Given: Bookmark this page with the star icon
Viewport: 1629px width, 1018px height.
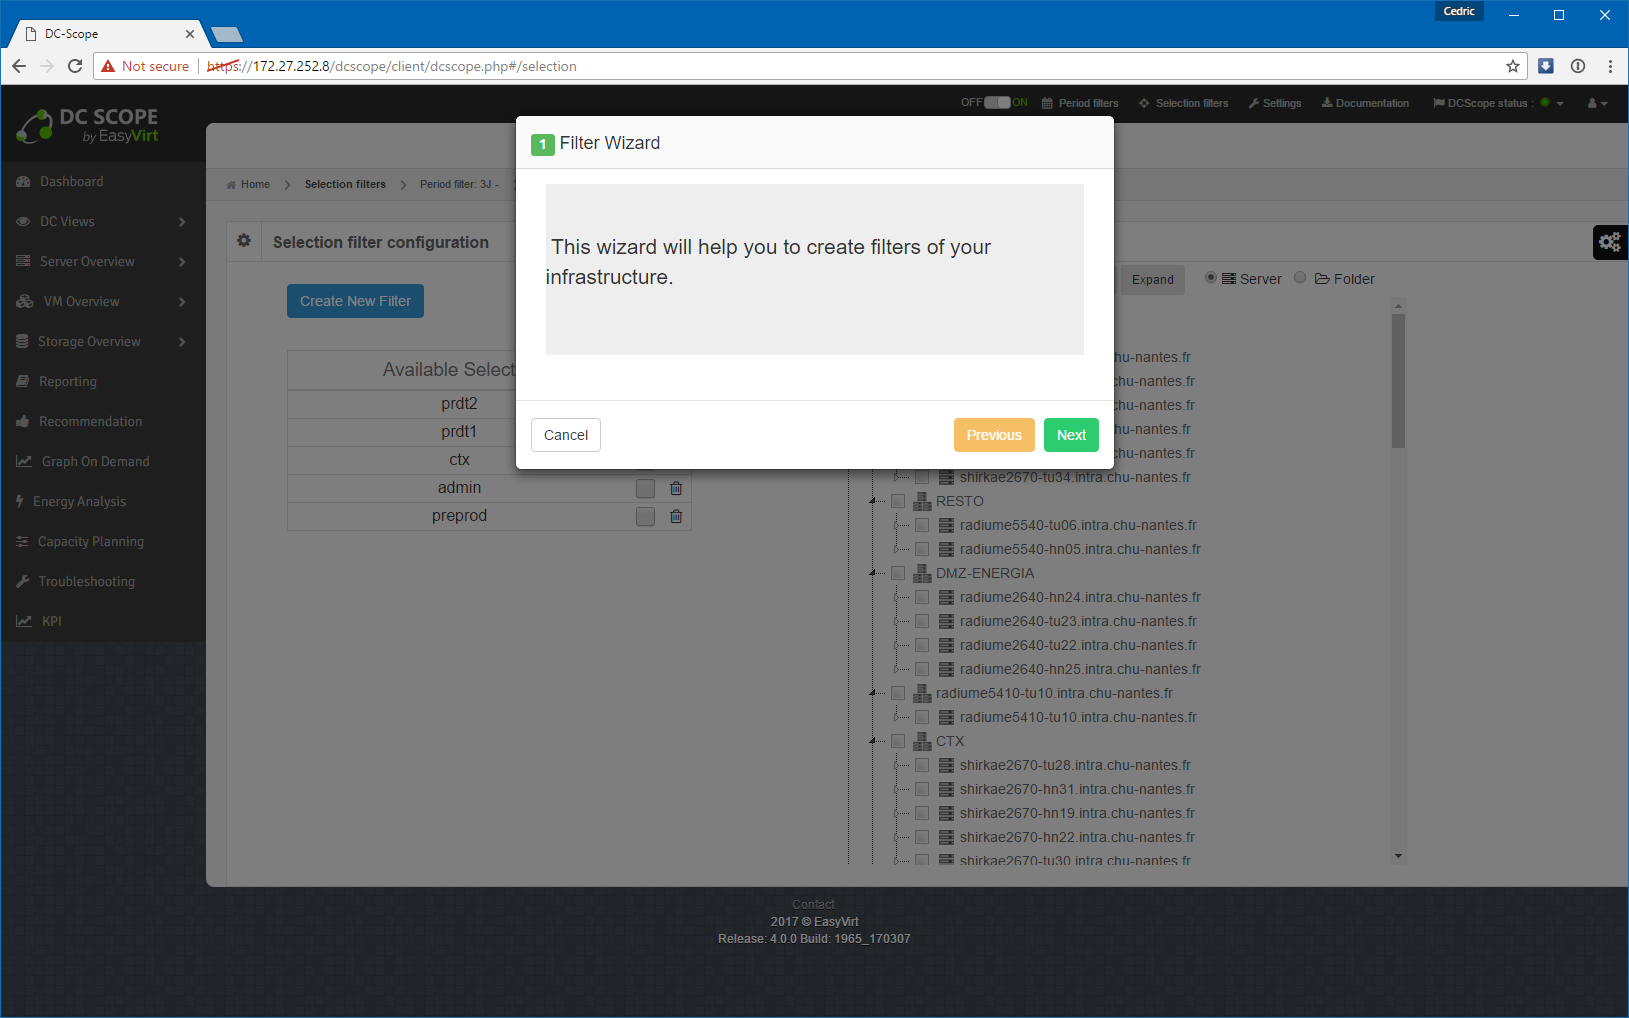Looking at the screenshot, I should coord(1512,66).
